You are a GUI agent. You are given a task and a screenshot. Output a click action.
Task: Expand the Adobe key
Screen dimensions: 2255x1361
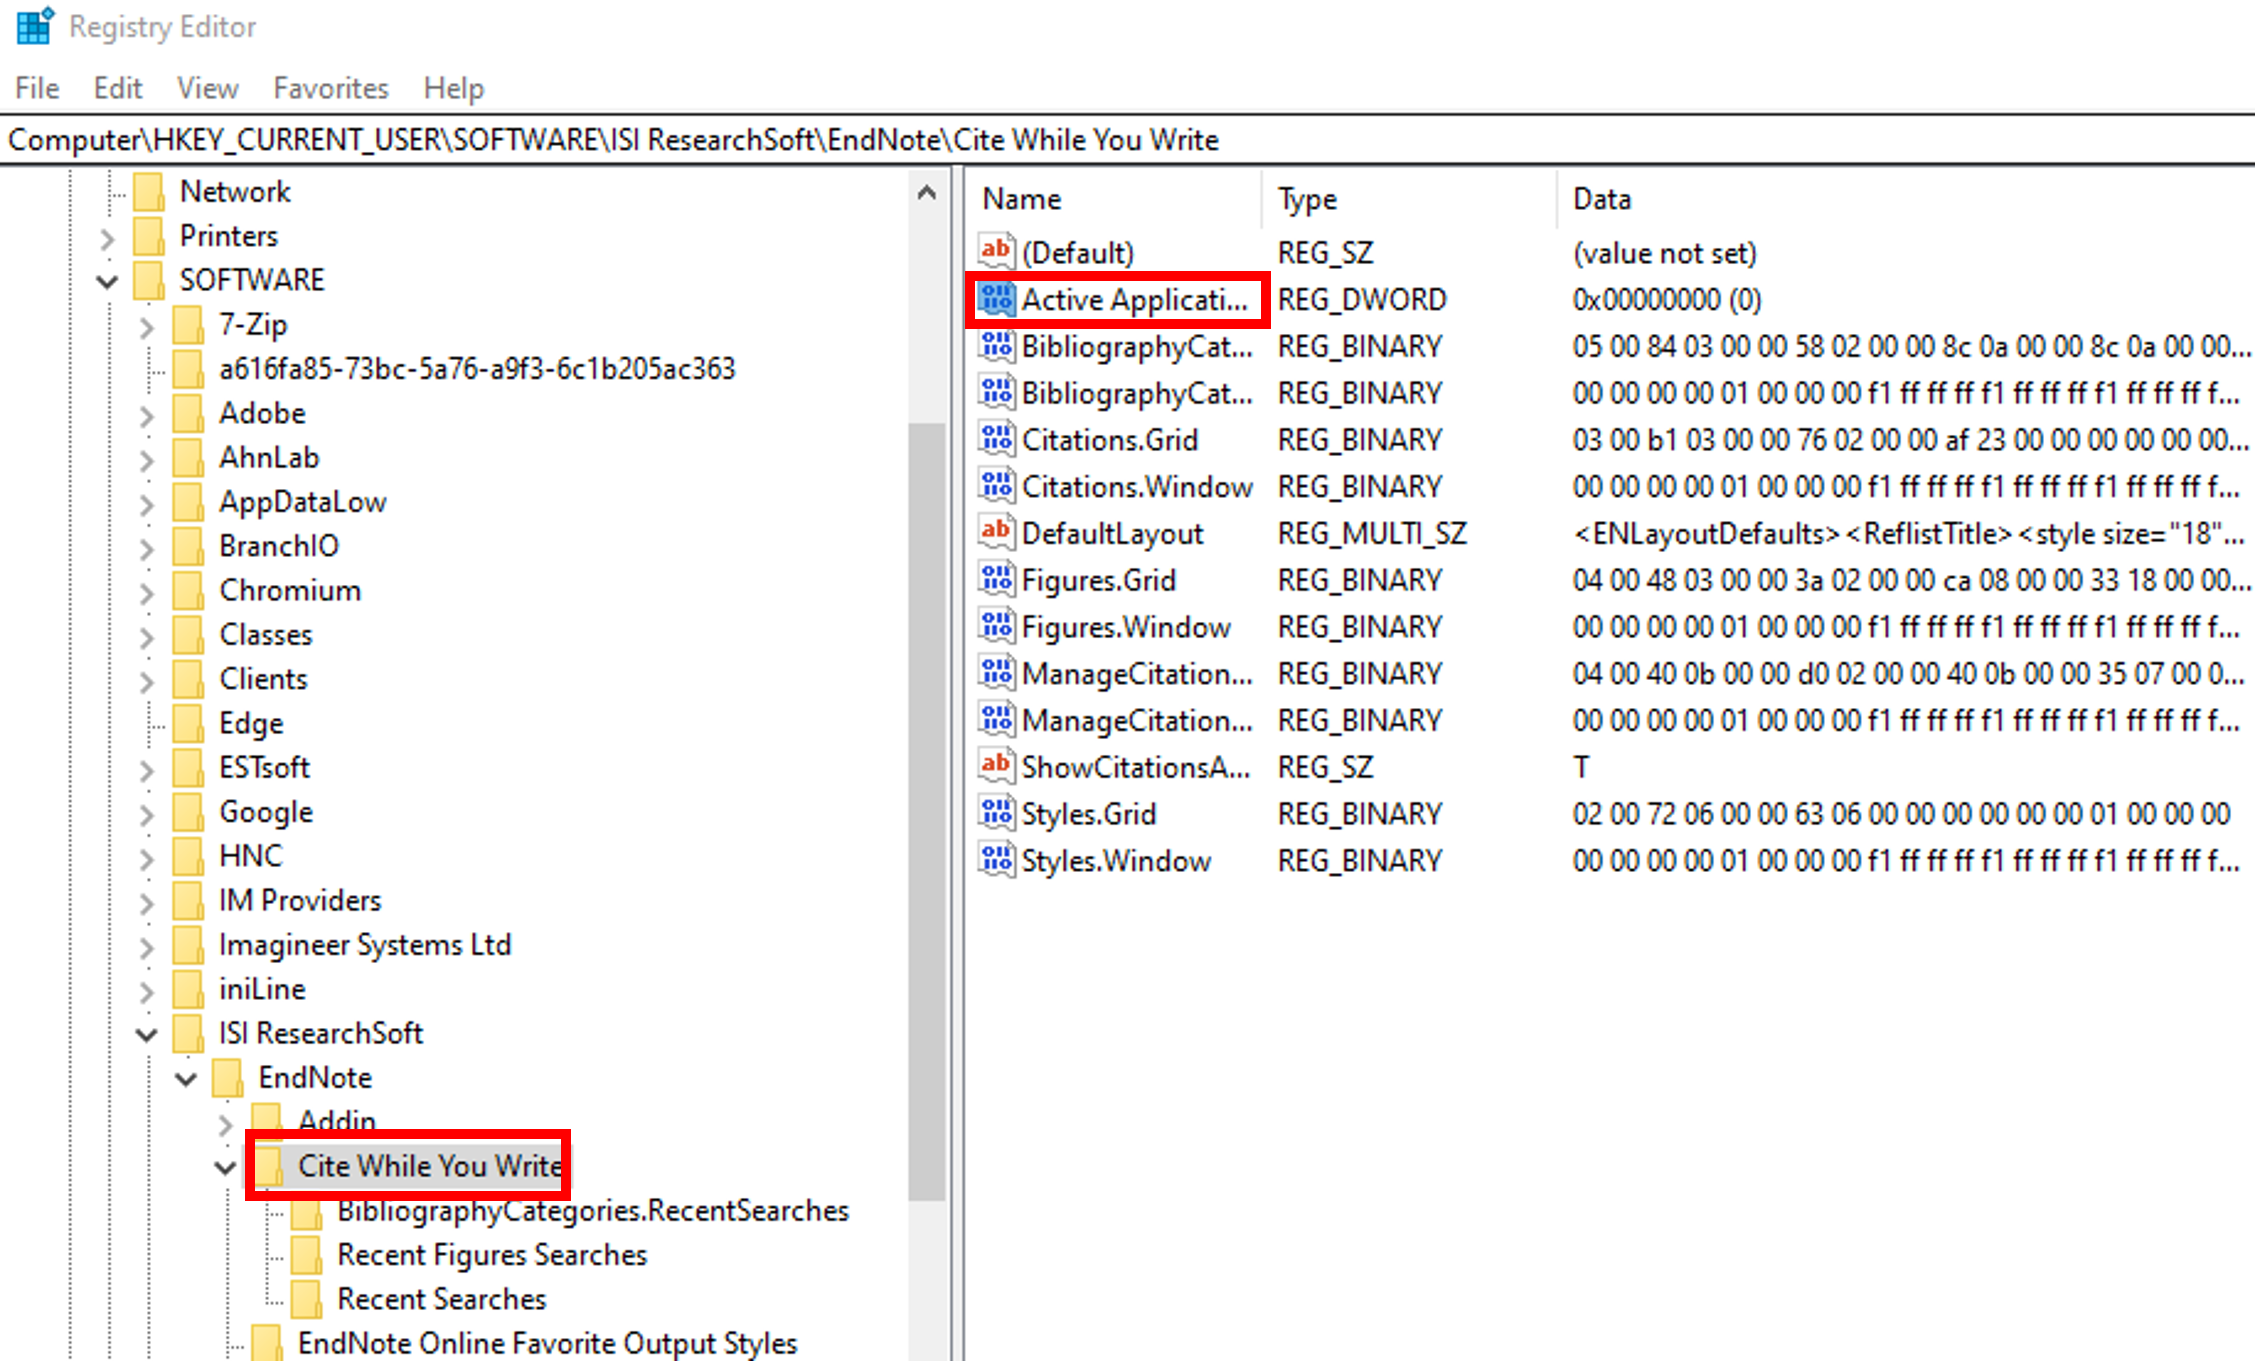click(x=147, y=415)
